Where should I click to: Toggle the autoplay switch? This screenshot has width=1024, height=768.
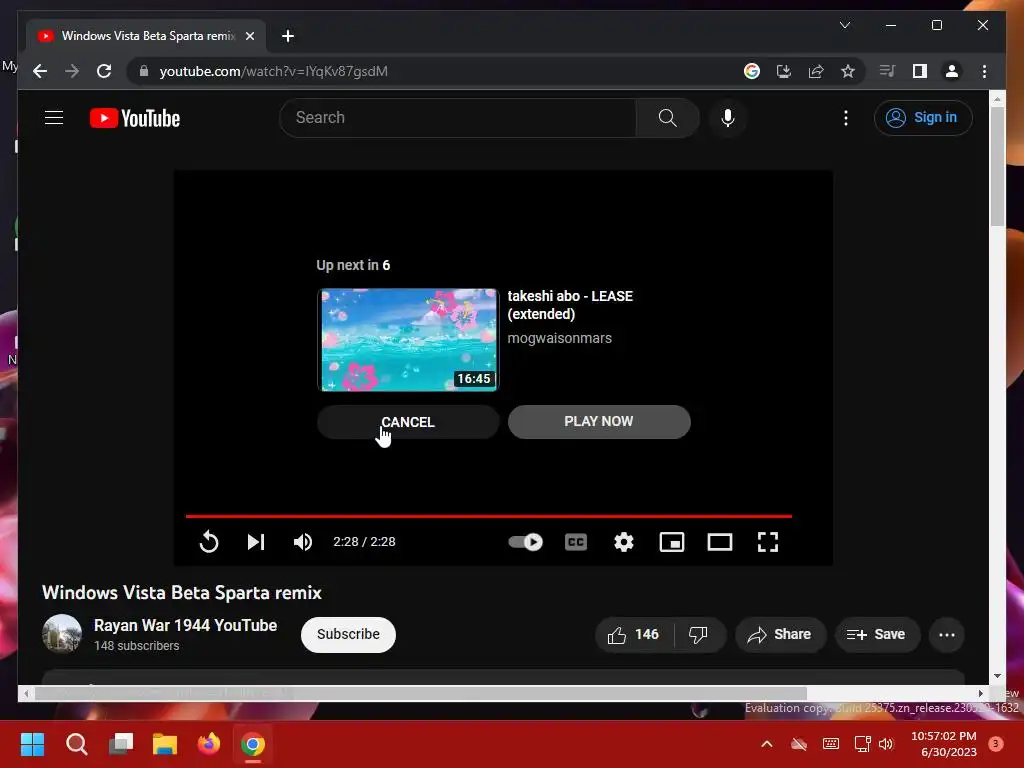click(x=526, y=541)
